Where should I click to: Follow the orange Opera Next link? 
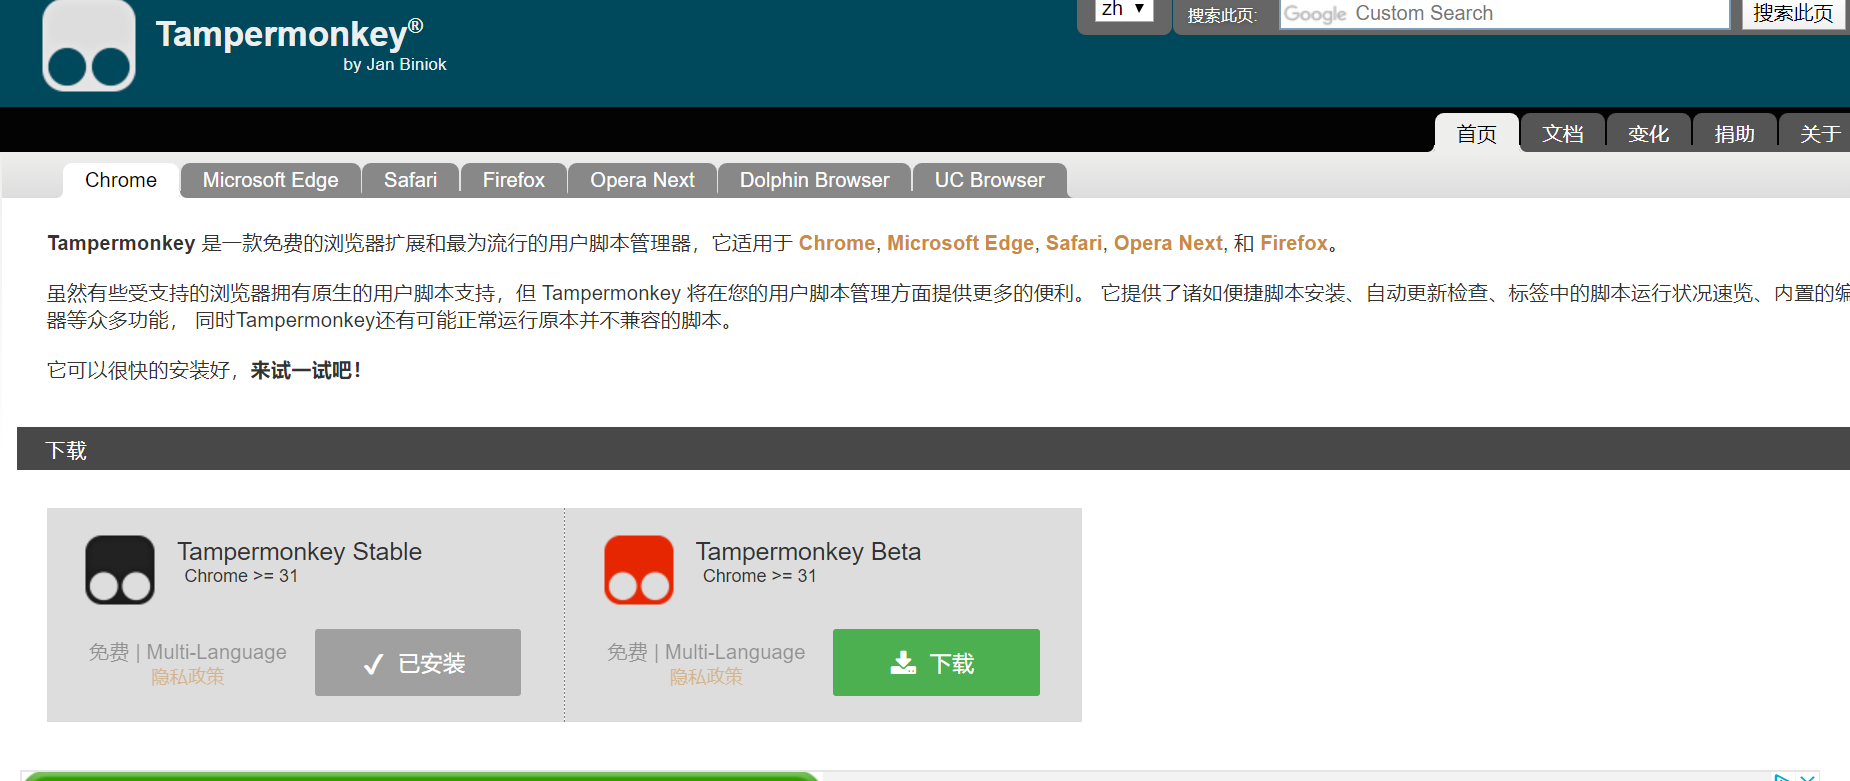(1168, 243)
